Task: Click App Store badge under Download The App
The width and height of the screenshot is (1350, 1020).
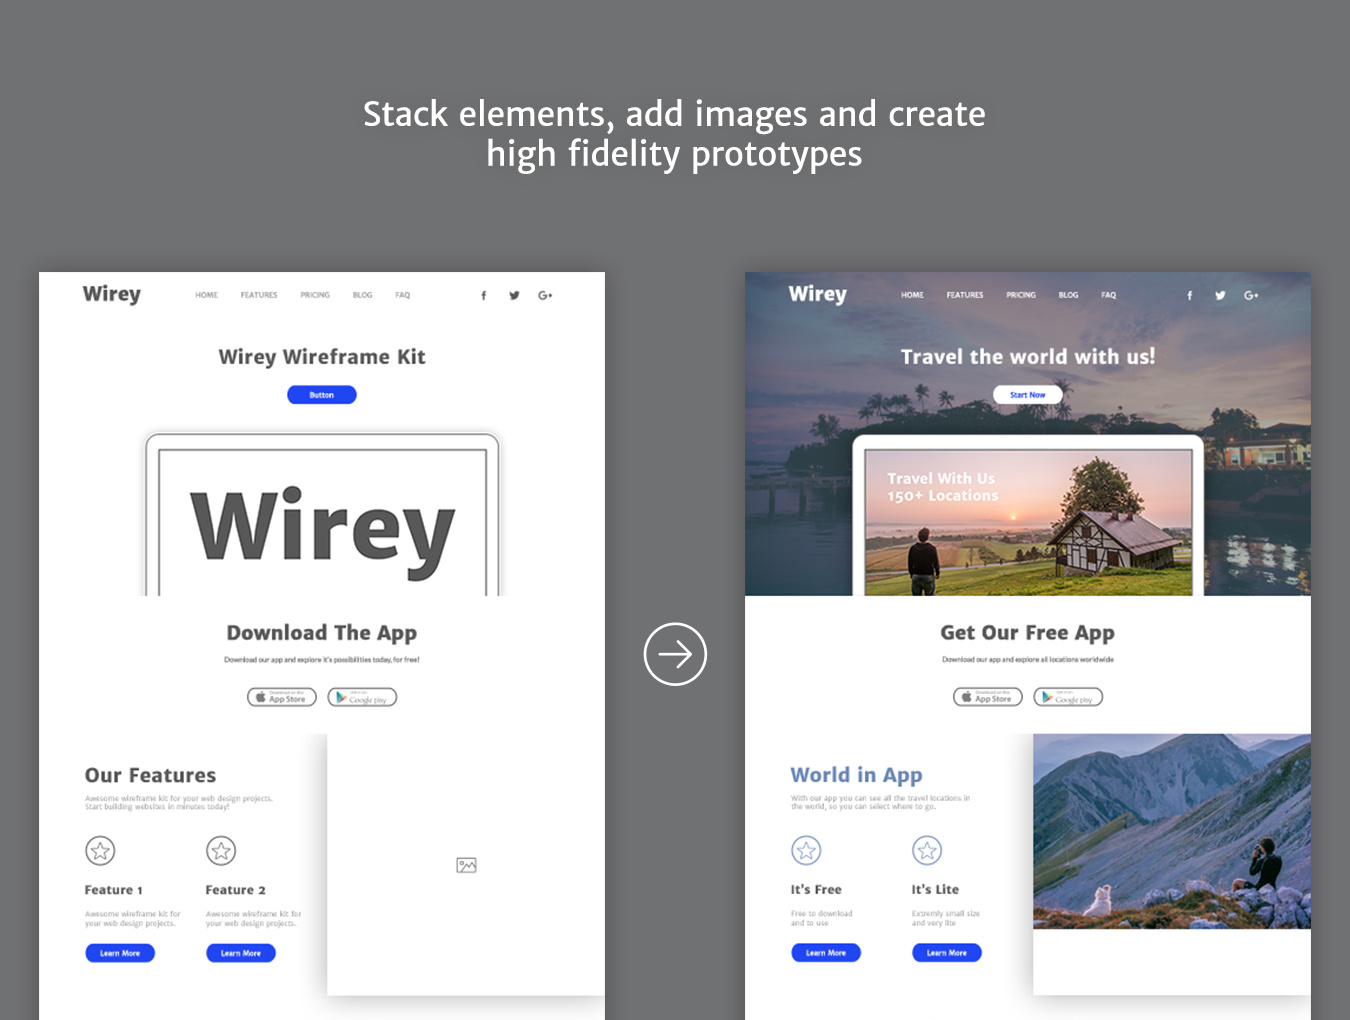Action: pos(282,697)
